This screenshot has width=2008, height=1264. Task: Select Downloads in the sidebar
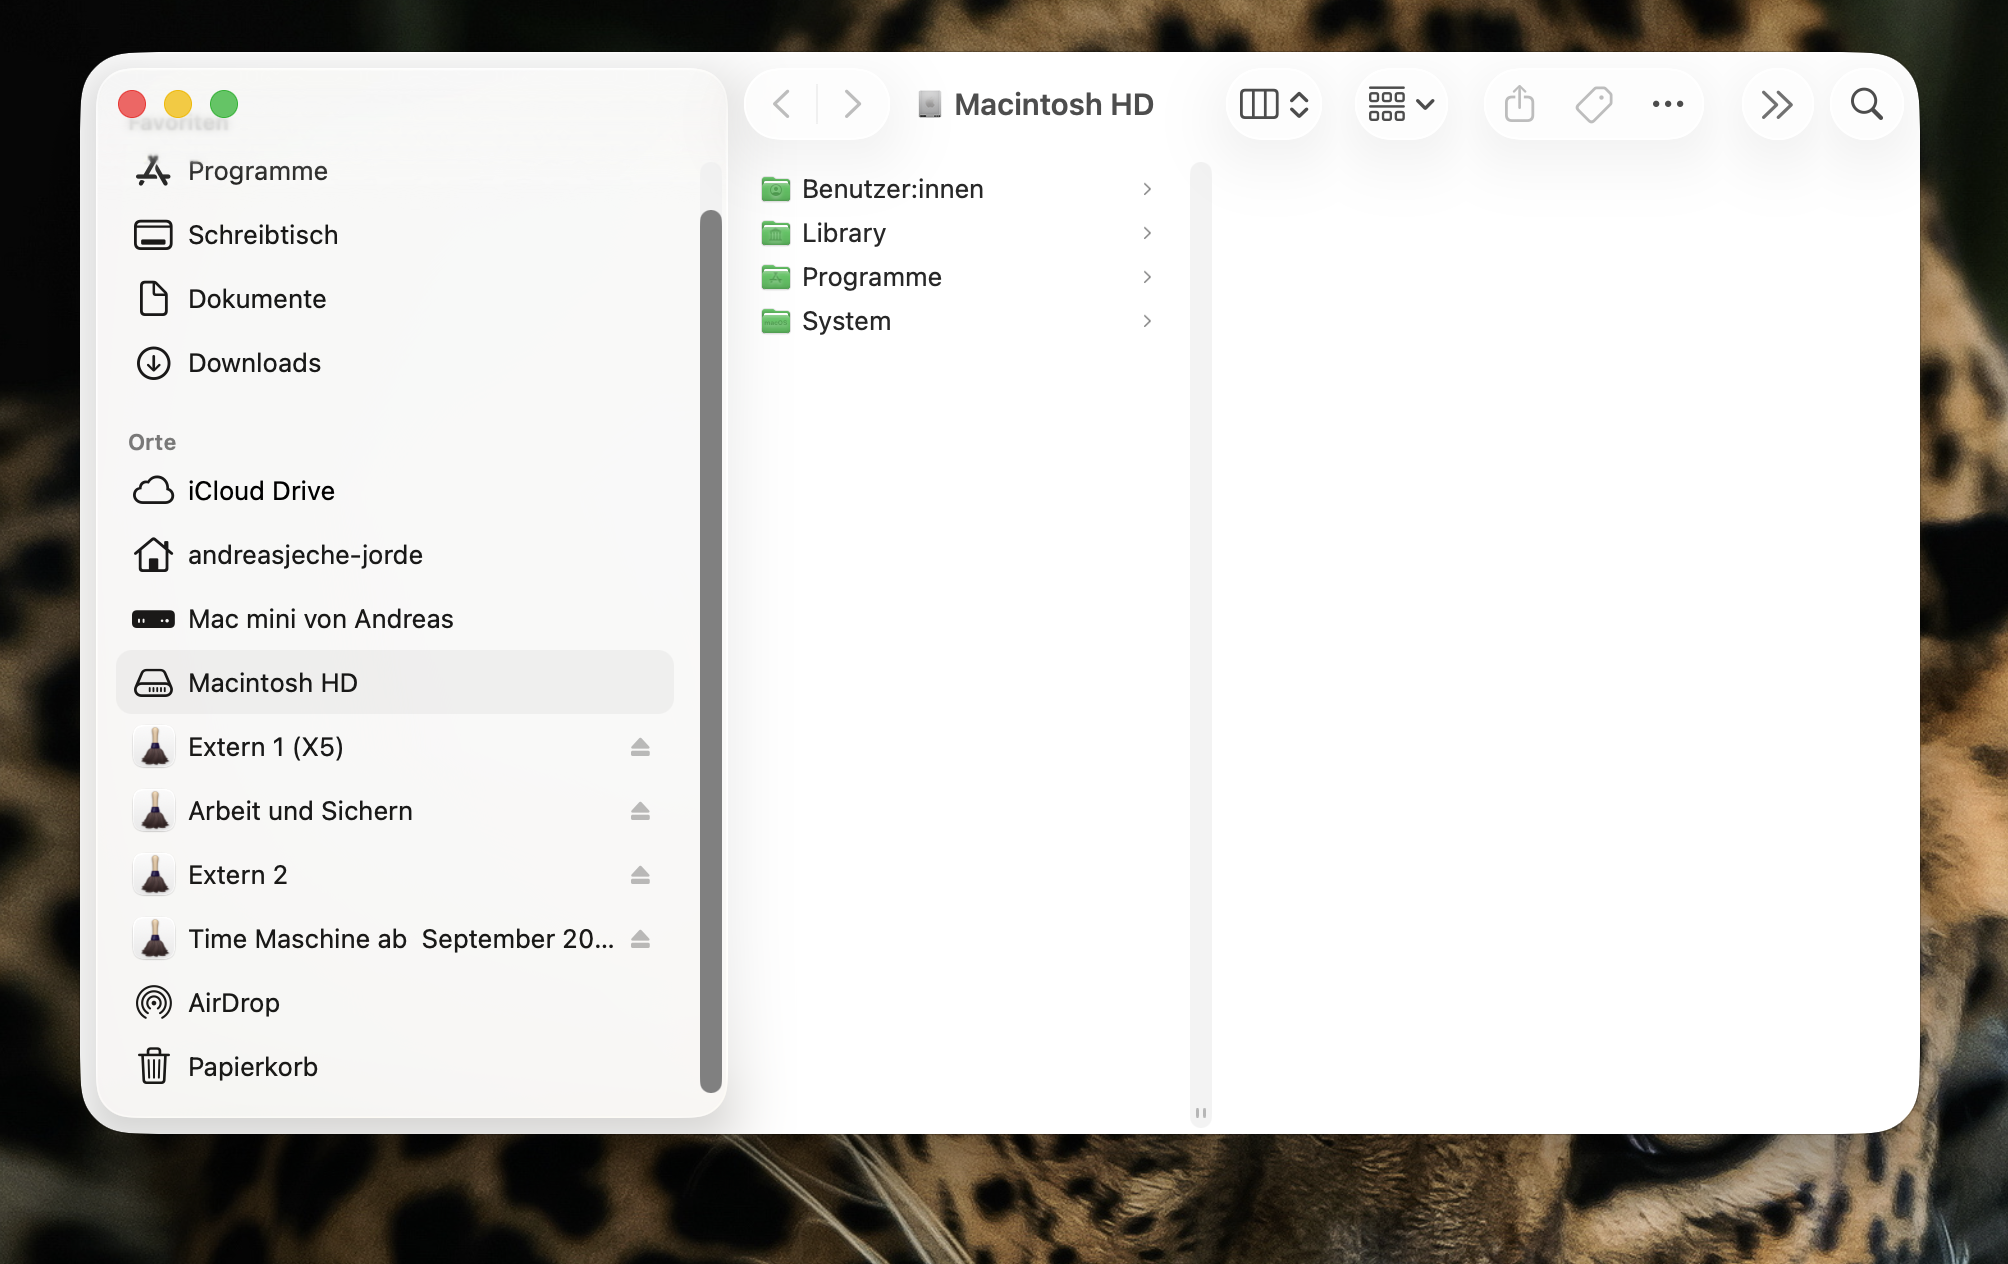pos(254,363)
